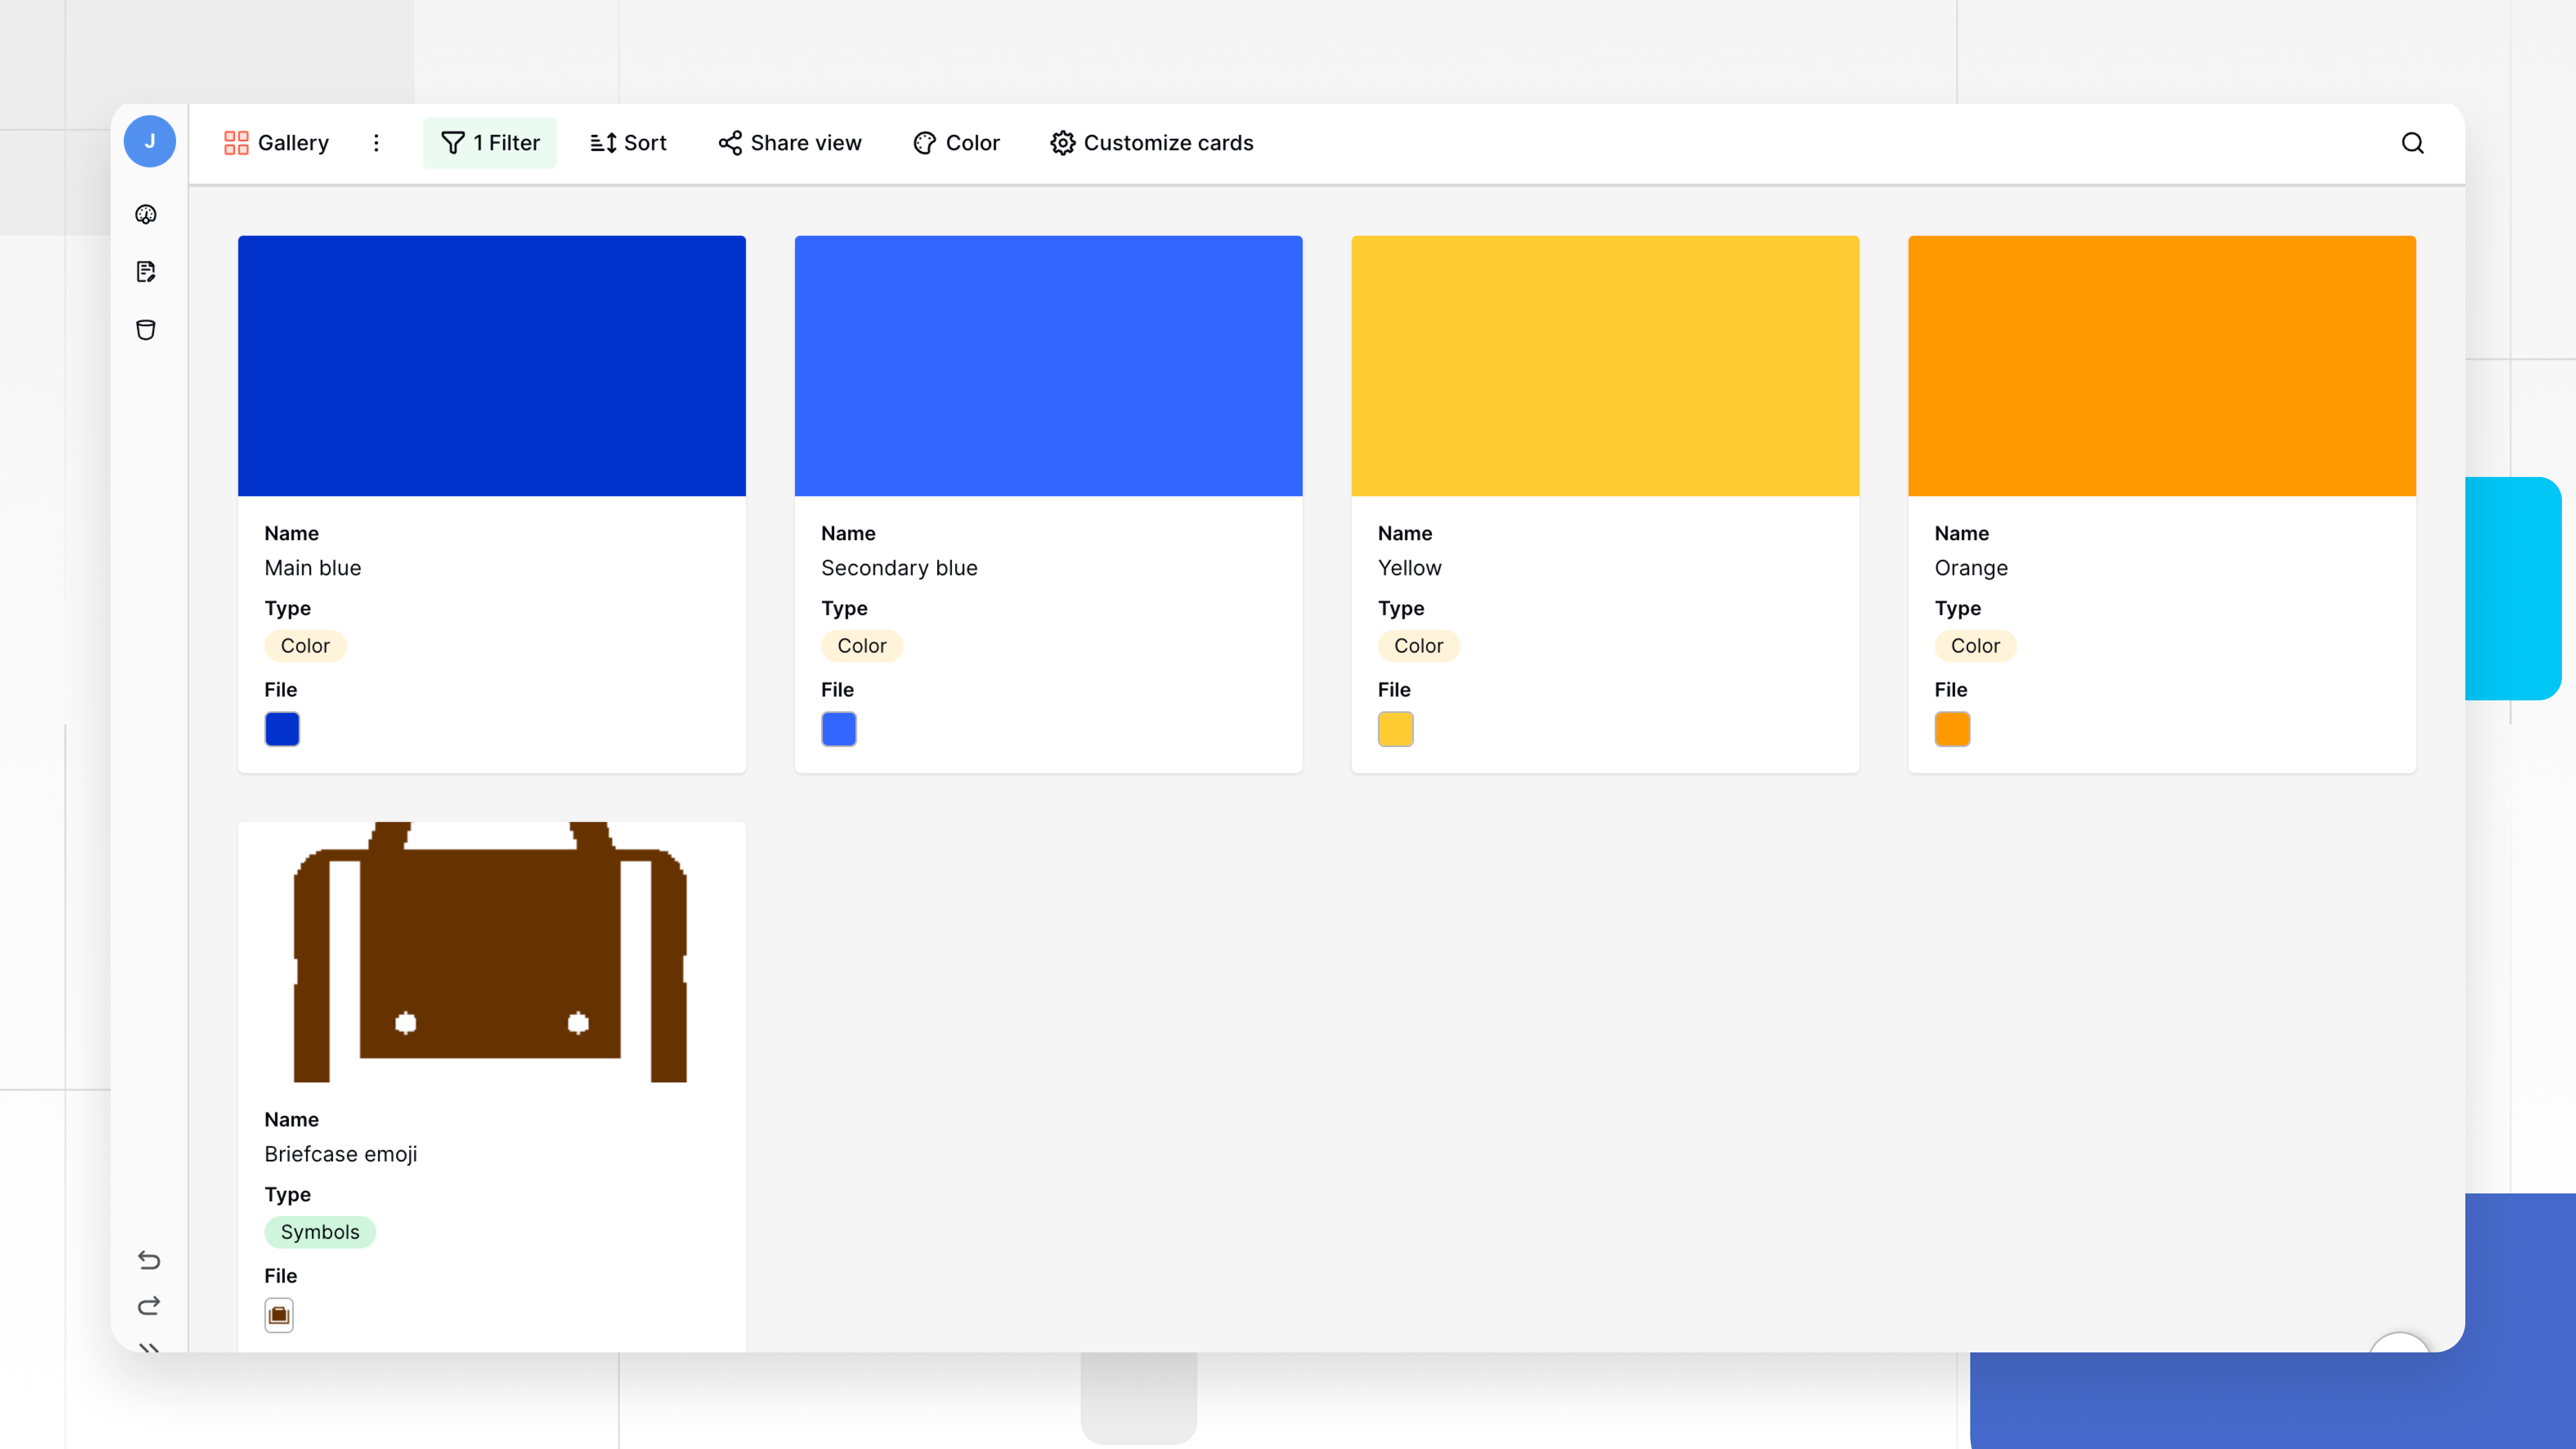Switch to the Gallery view tab
The image size is (2576, 1449).
click(x=276, y=143)
